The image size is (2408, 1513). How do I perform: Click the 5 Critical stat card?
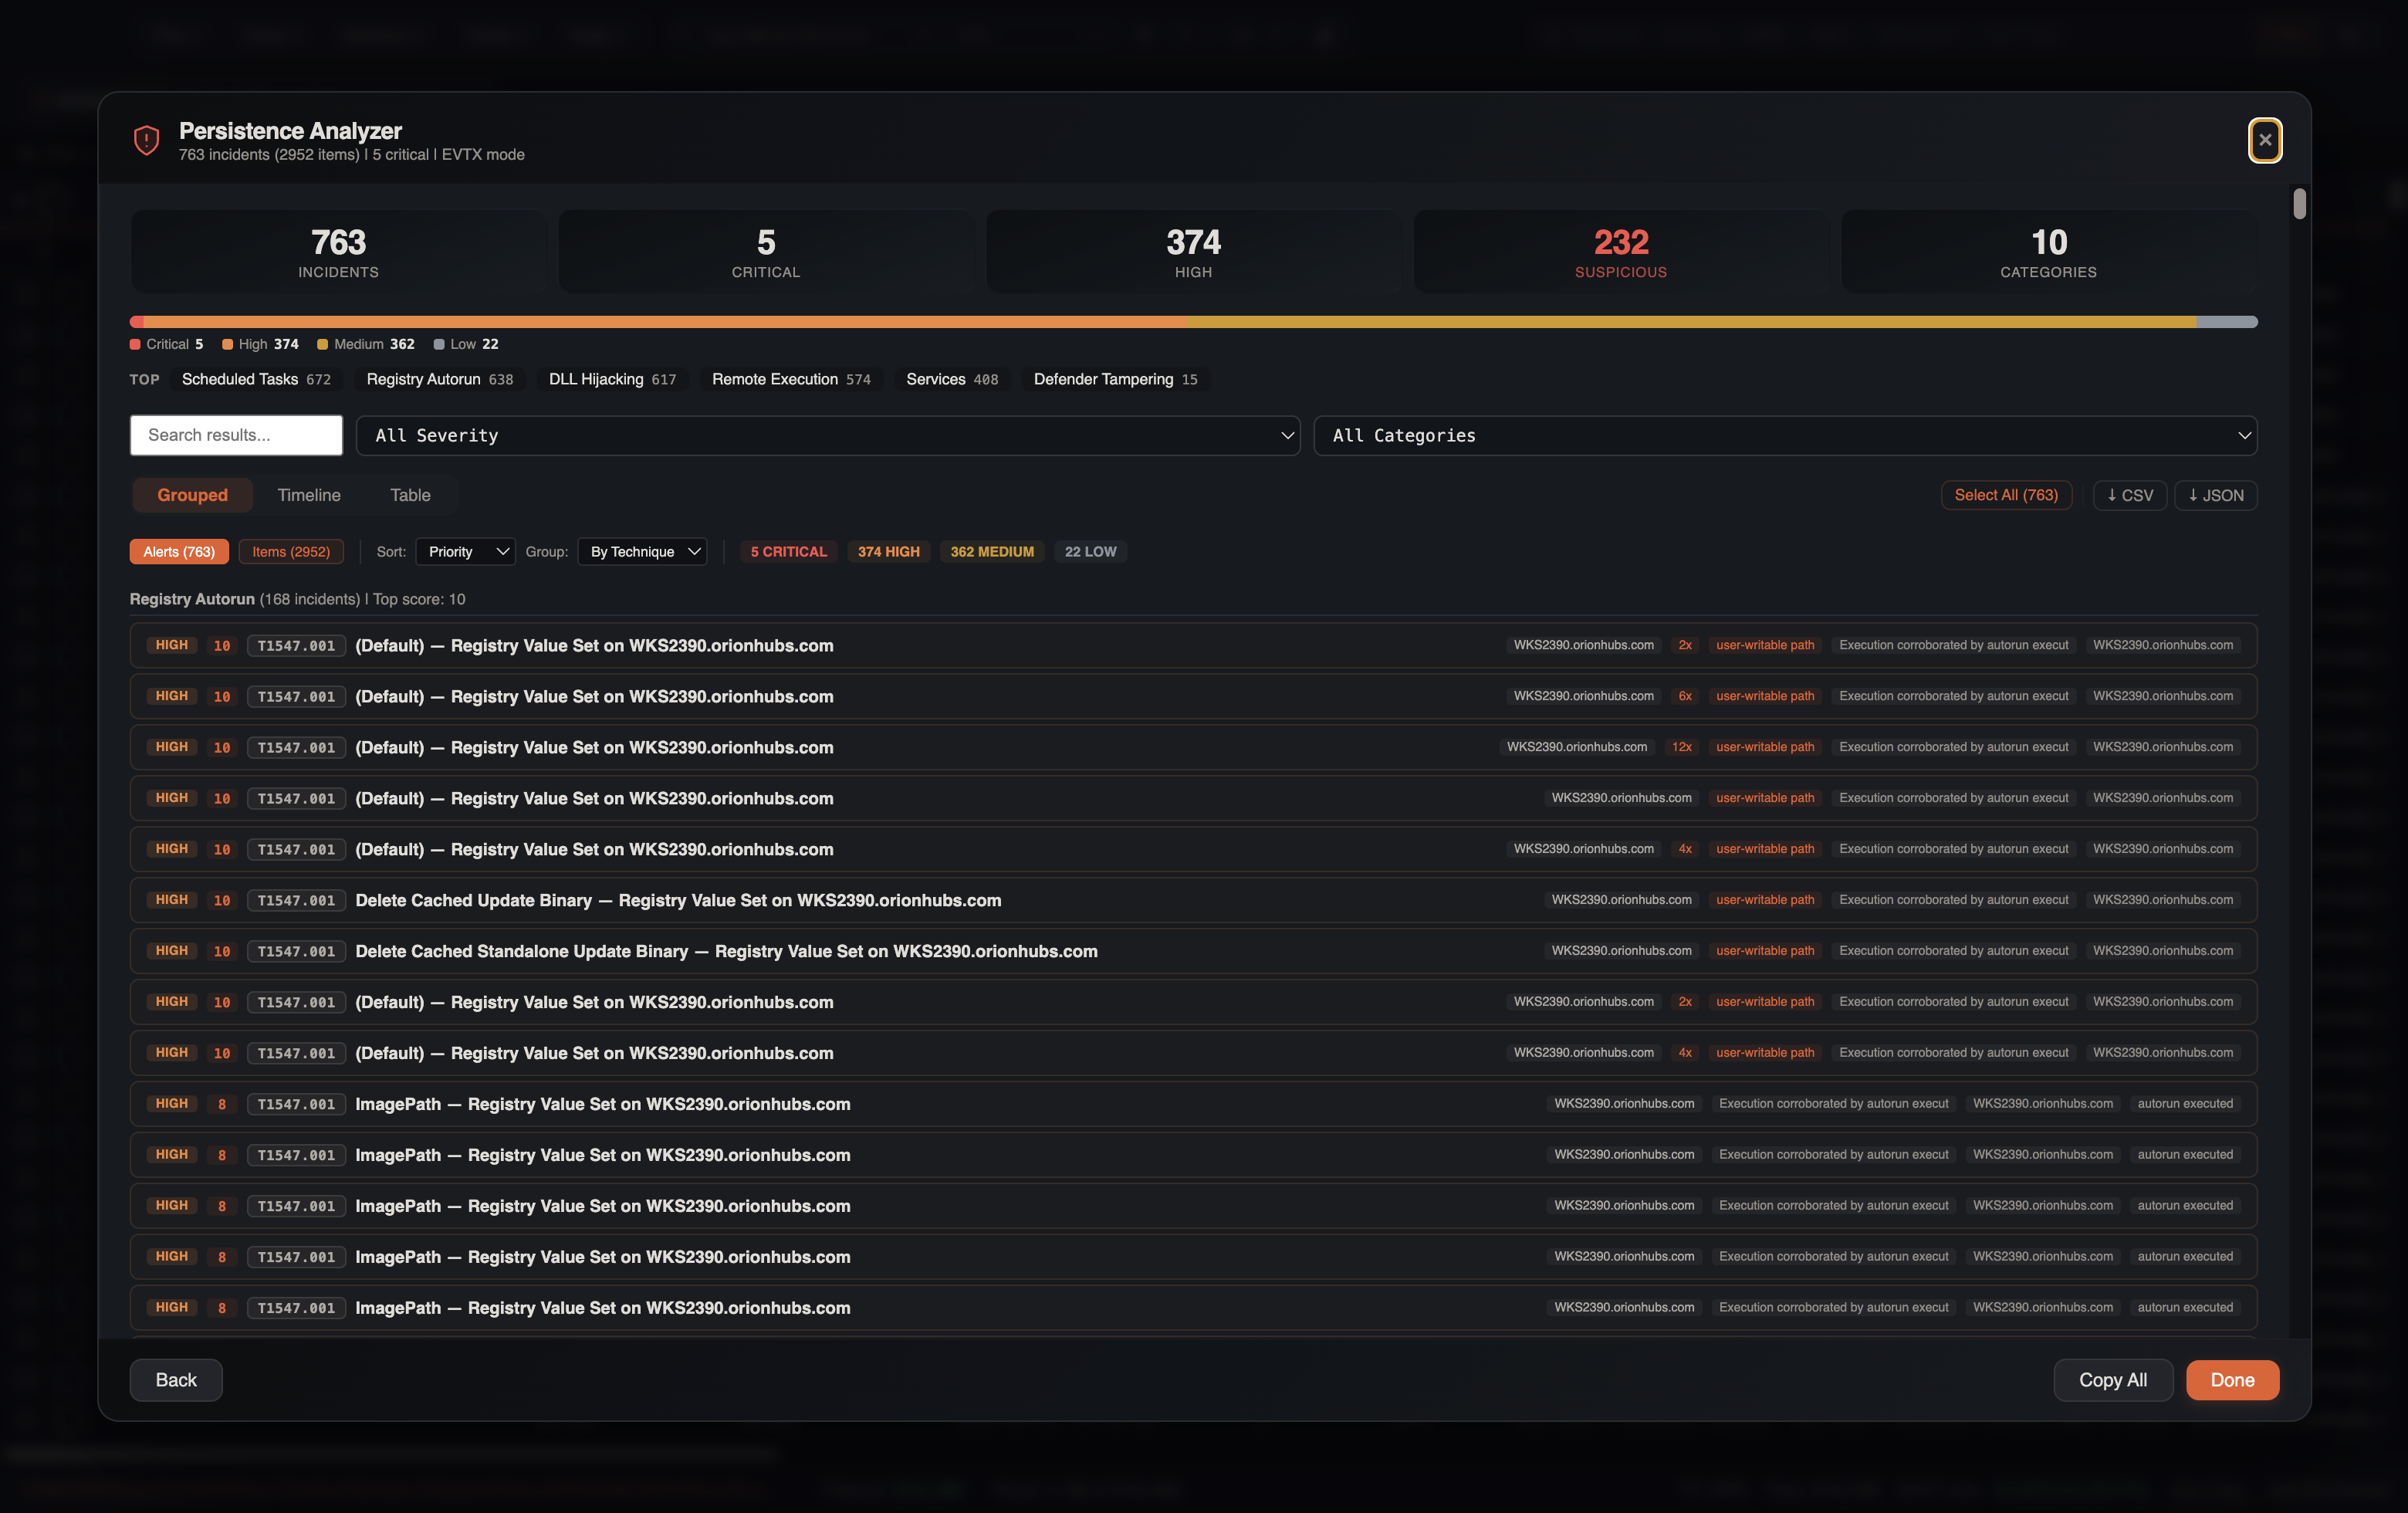[766, 252]
